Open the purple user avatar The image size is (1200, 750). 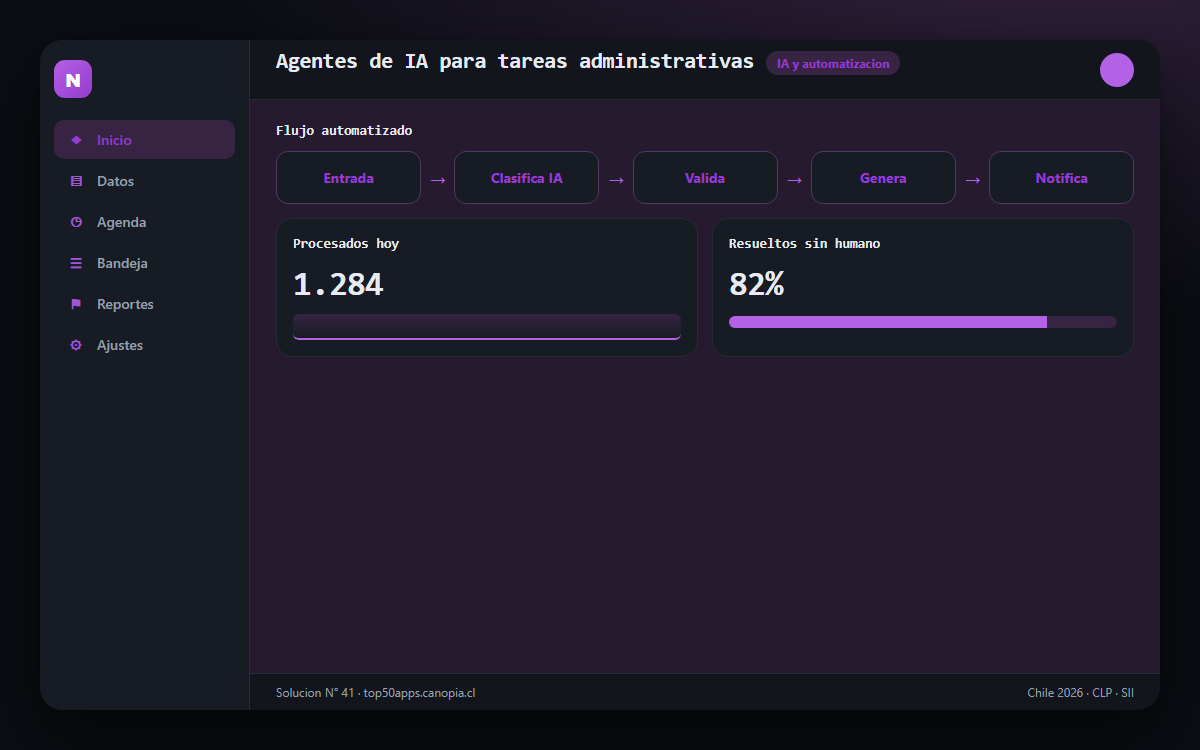click(1117, 70)
